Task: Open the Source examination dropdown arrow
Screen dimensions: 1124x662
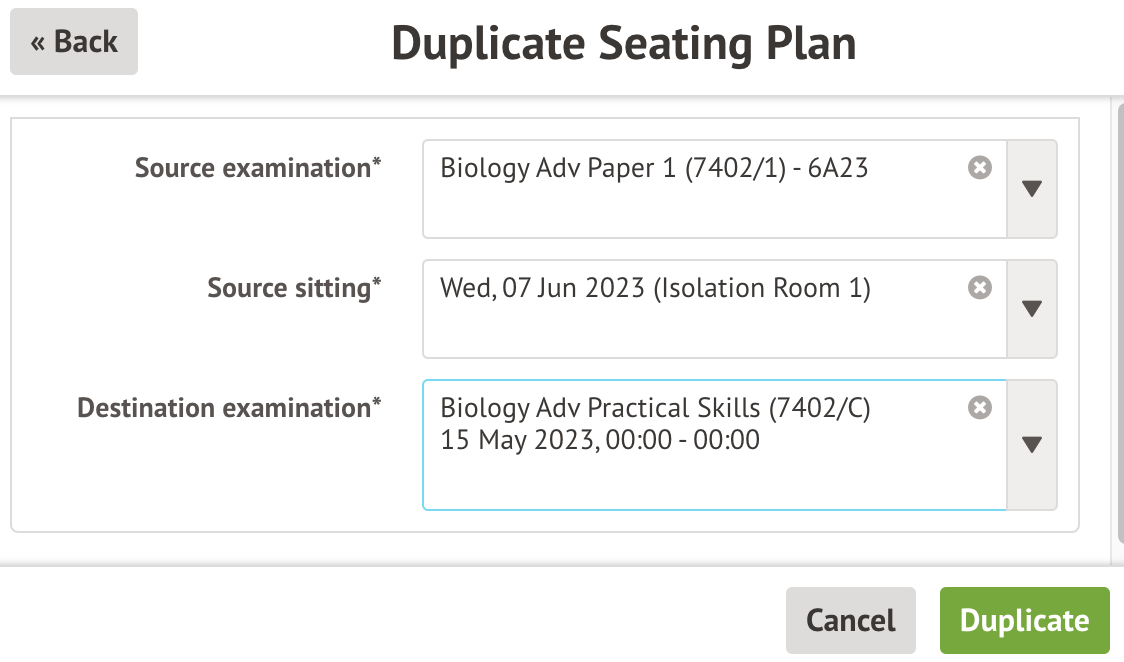Action: tap(1032, 188)
